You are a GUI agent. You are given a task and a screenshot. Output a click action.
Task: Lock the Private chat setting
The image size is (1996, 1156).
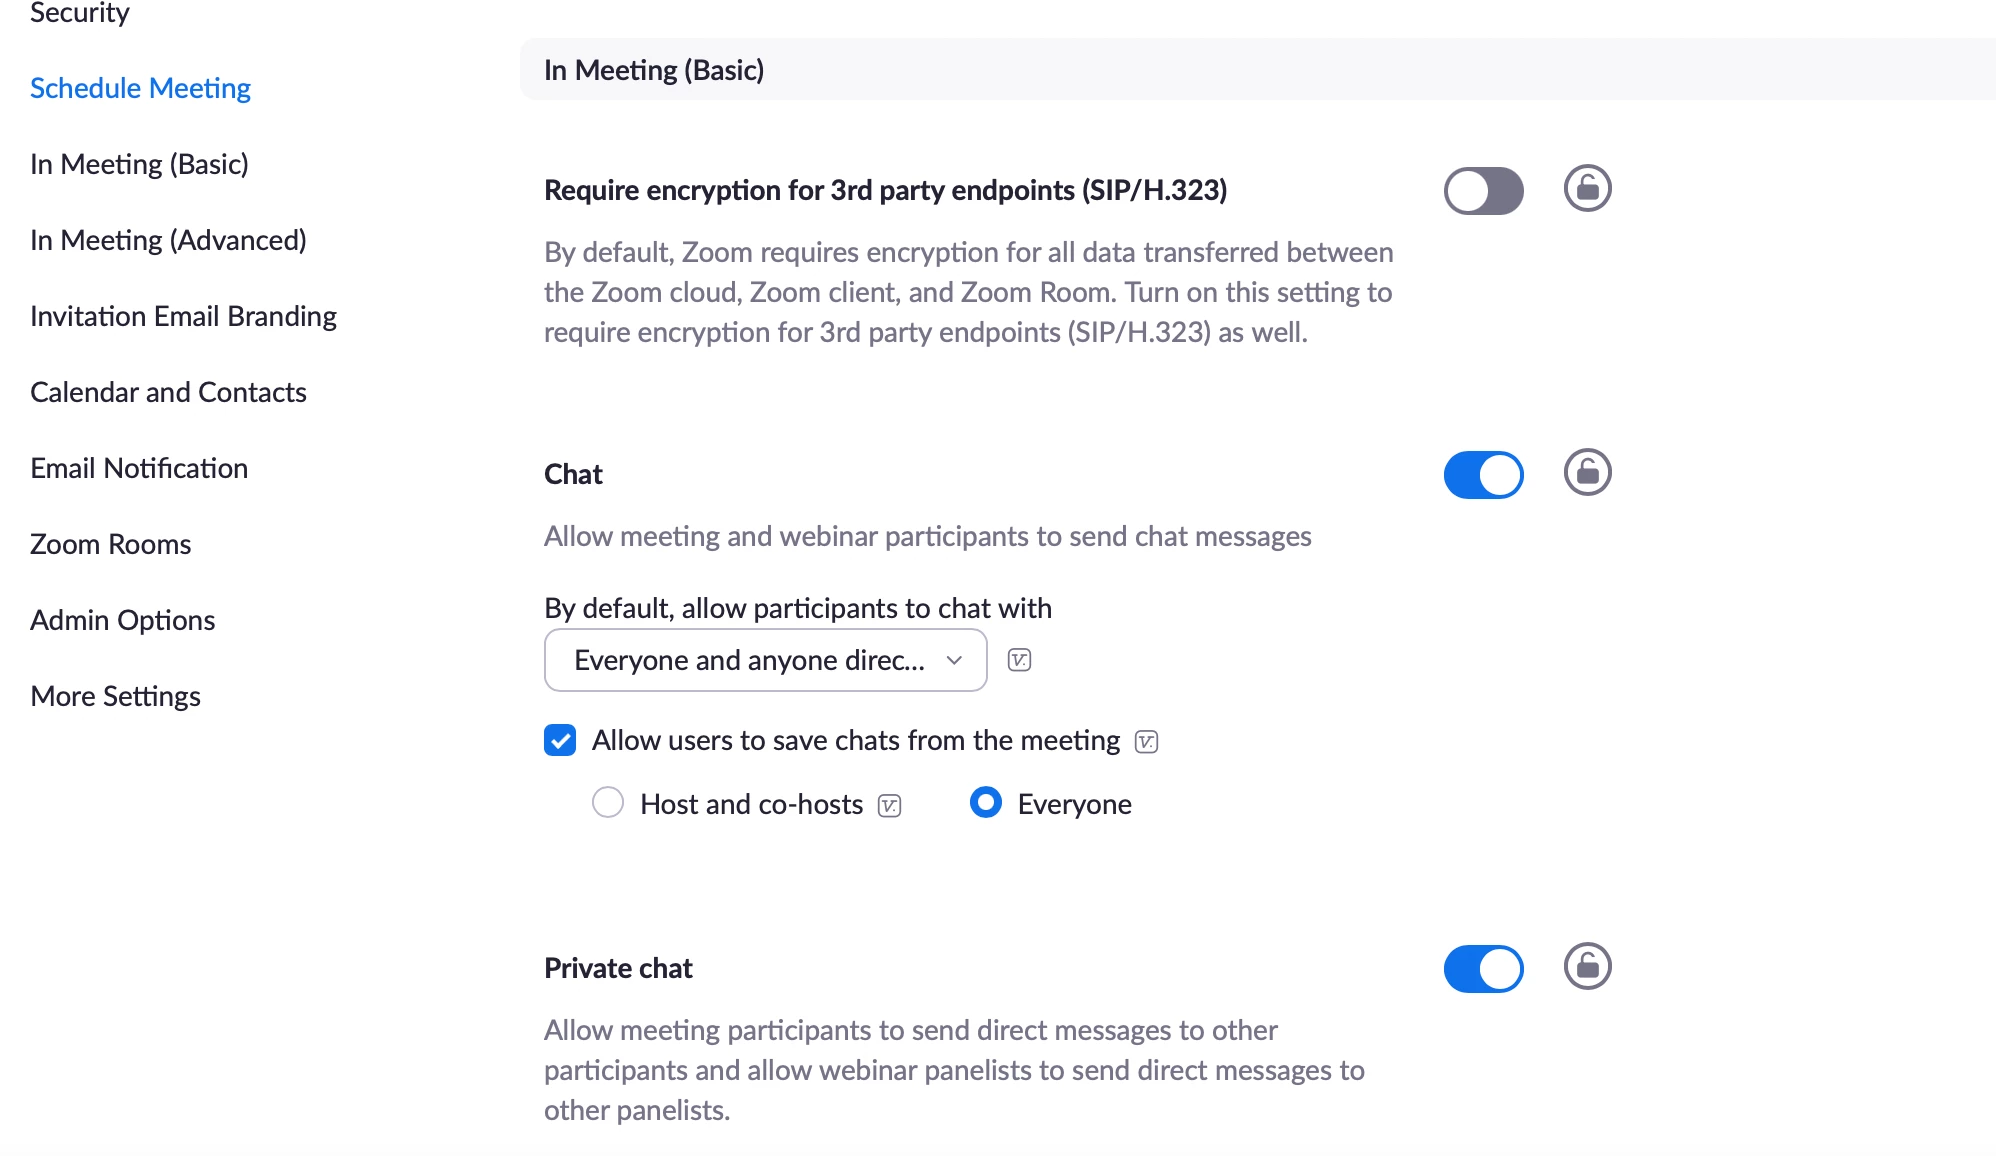click(1587, 966)
